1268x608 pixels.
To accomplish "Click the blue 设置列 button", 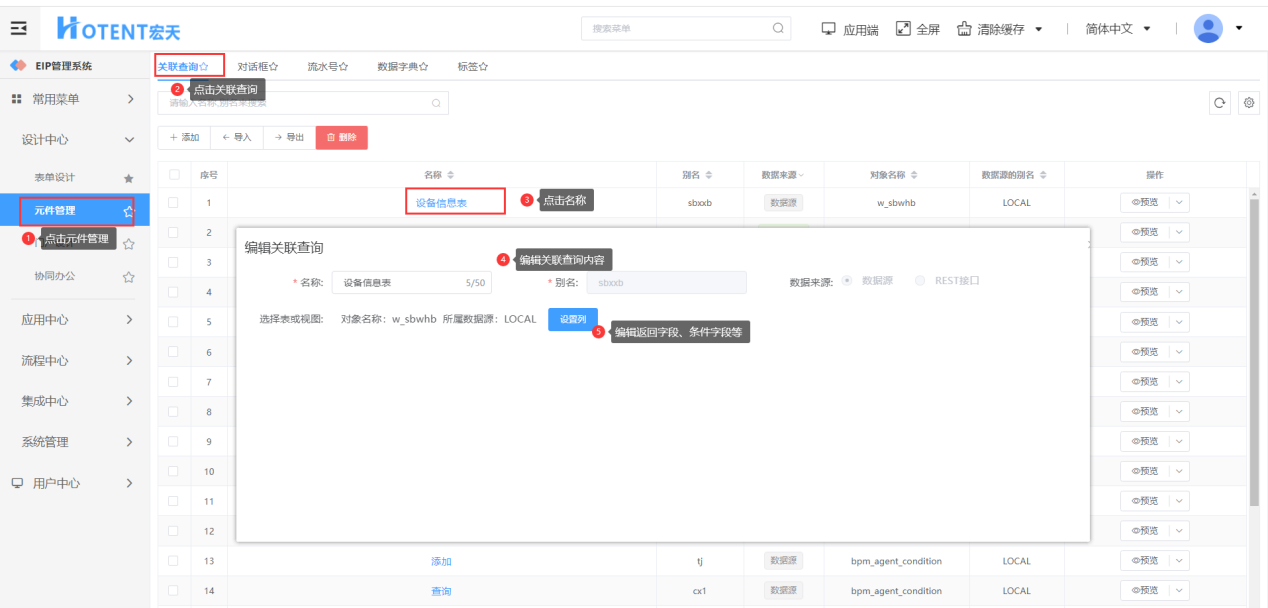I will (572, 319).
